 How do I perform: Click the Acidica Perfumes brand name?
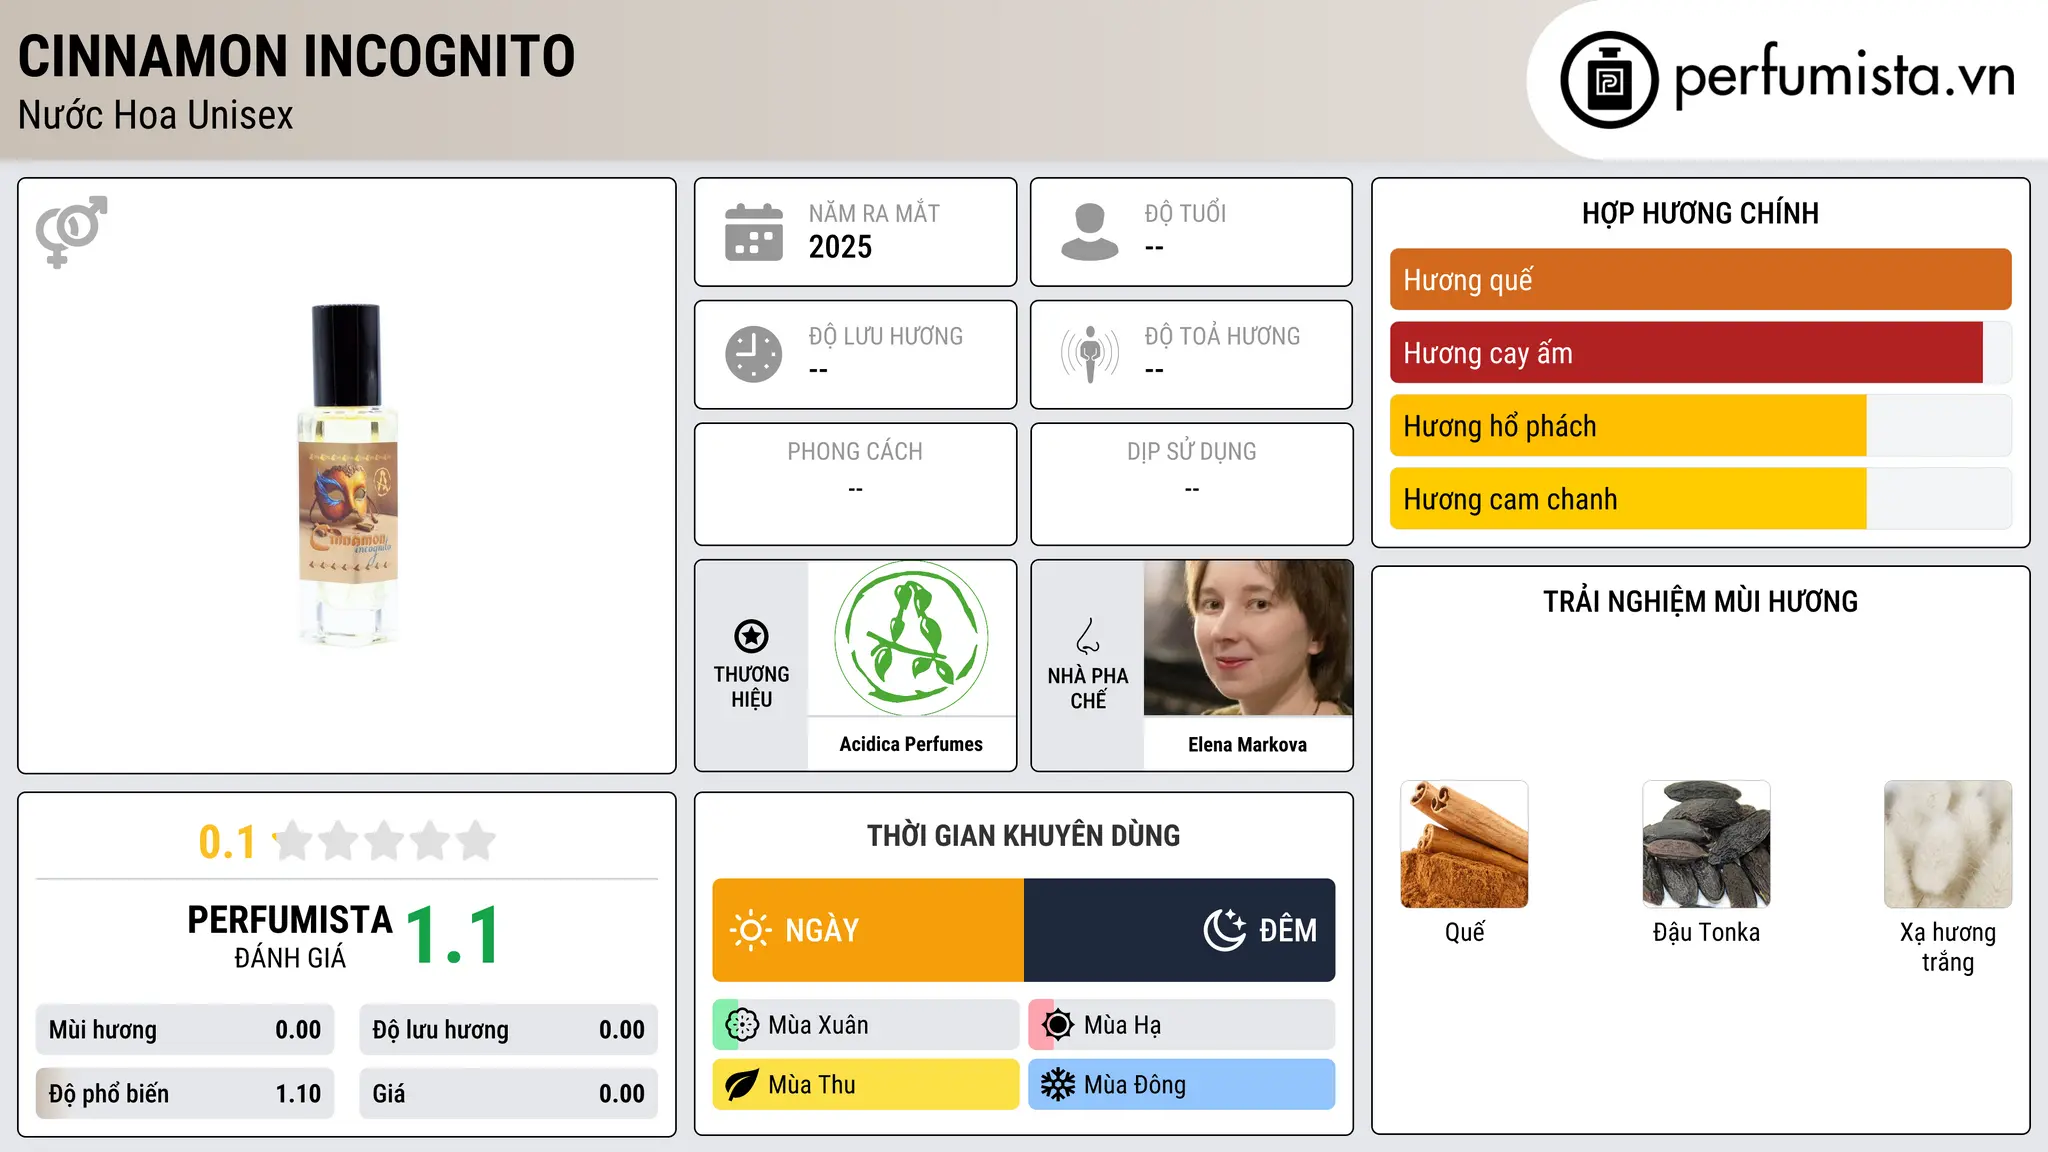(x=911, y=744)
